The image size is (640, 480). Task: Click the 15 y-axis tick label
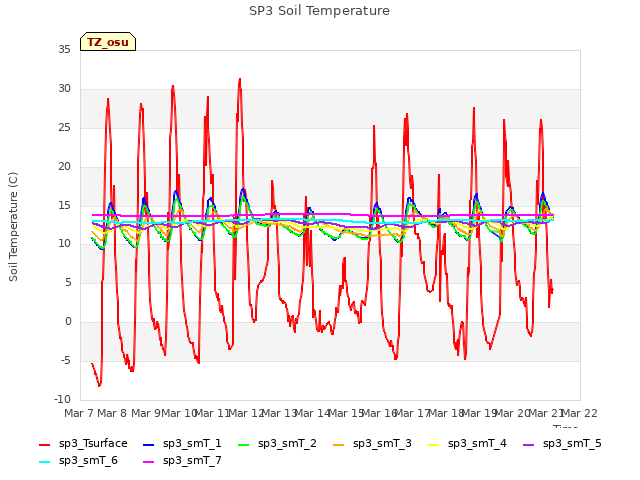pyautogui.click(x=64, y=205)
